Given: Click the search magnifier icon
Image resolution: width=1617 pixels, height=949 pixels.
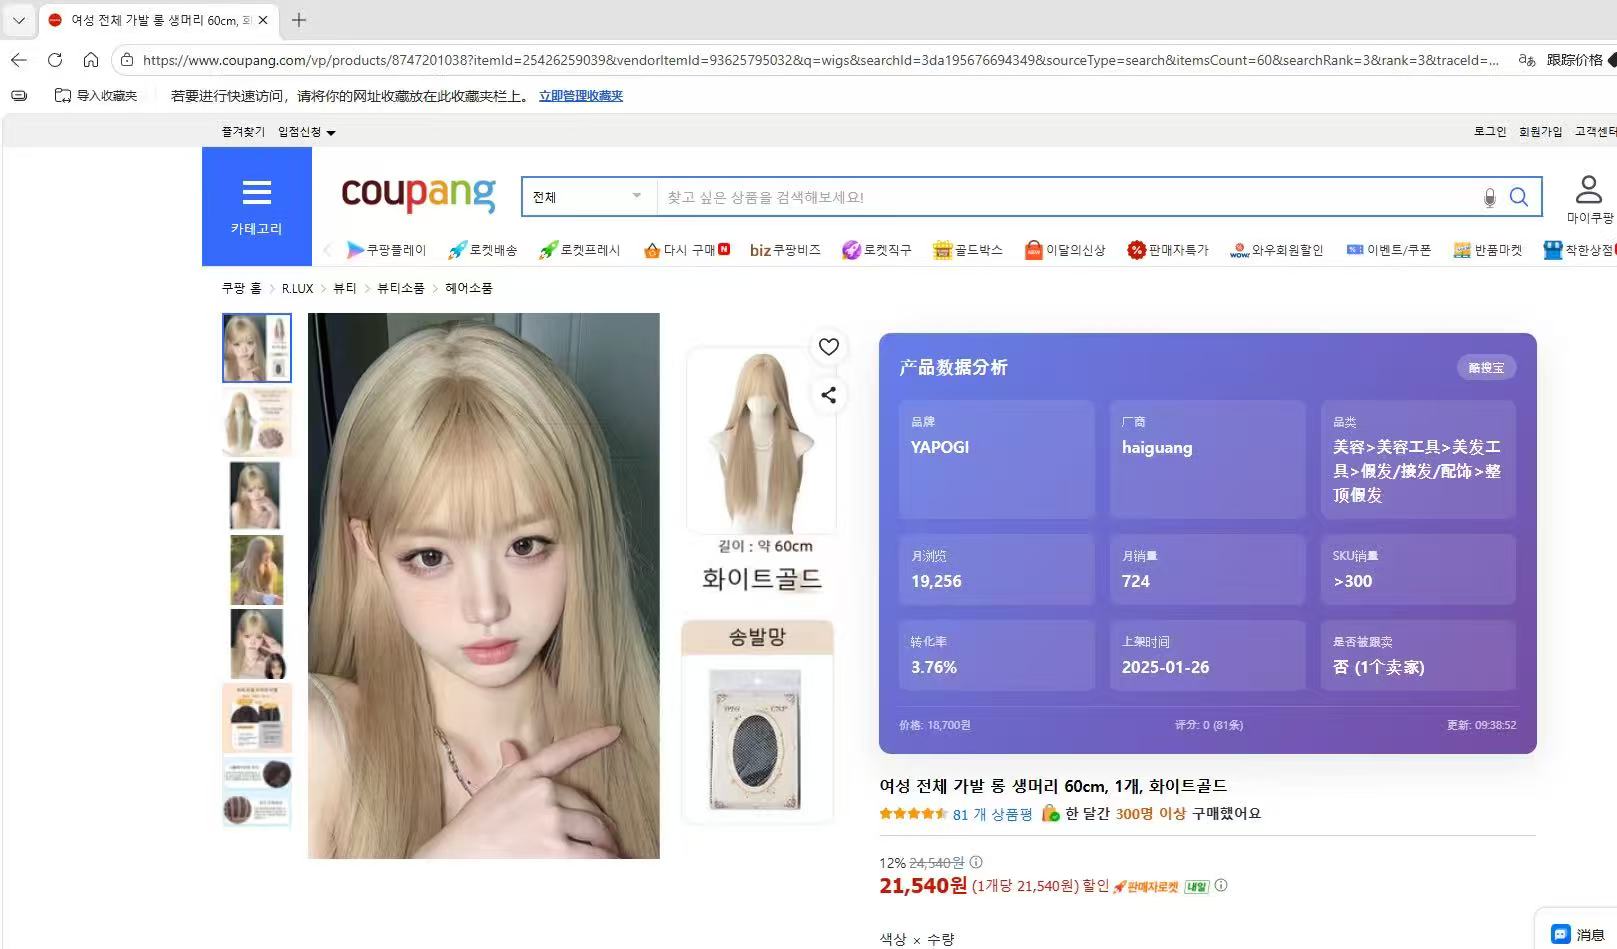Looking at the screenshot, I should 1518,197.
